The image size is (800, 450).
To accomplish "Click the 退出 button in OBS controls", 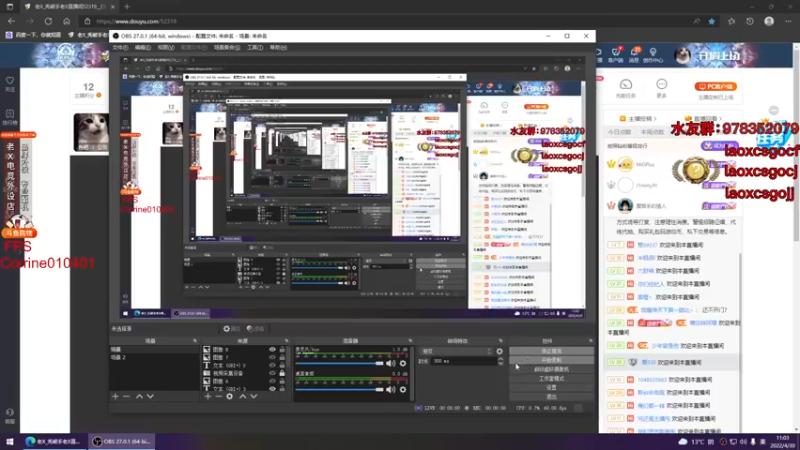I will point(552,397).
